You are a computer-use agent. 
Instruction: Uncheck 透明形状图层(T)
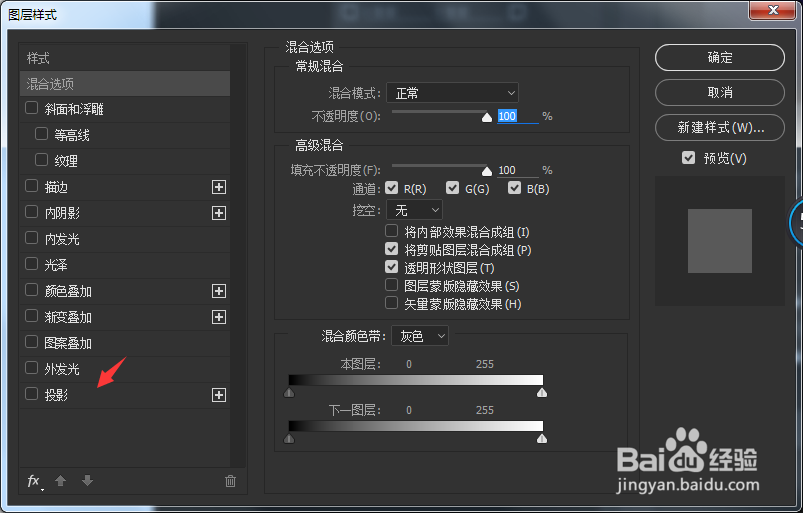pyautogui.click(x=392, y=267)
